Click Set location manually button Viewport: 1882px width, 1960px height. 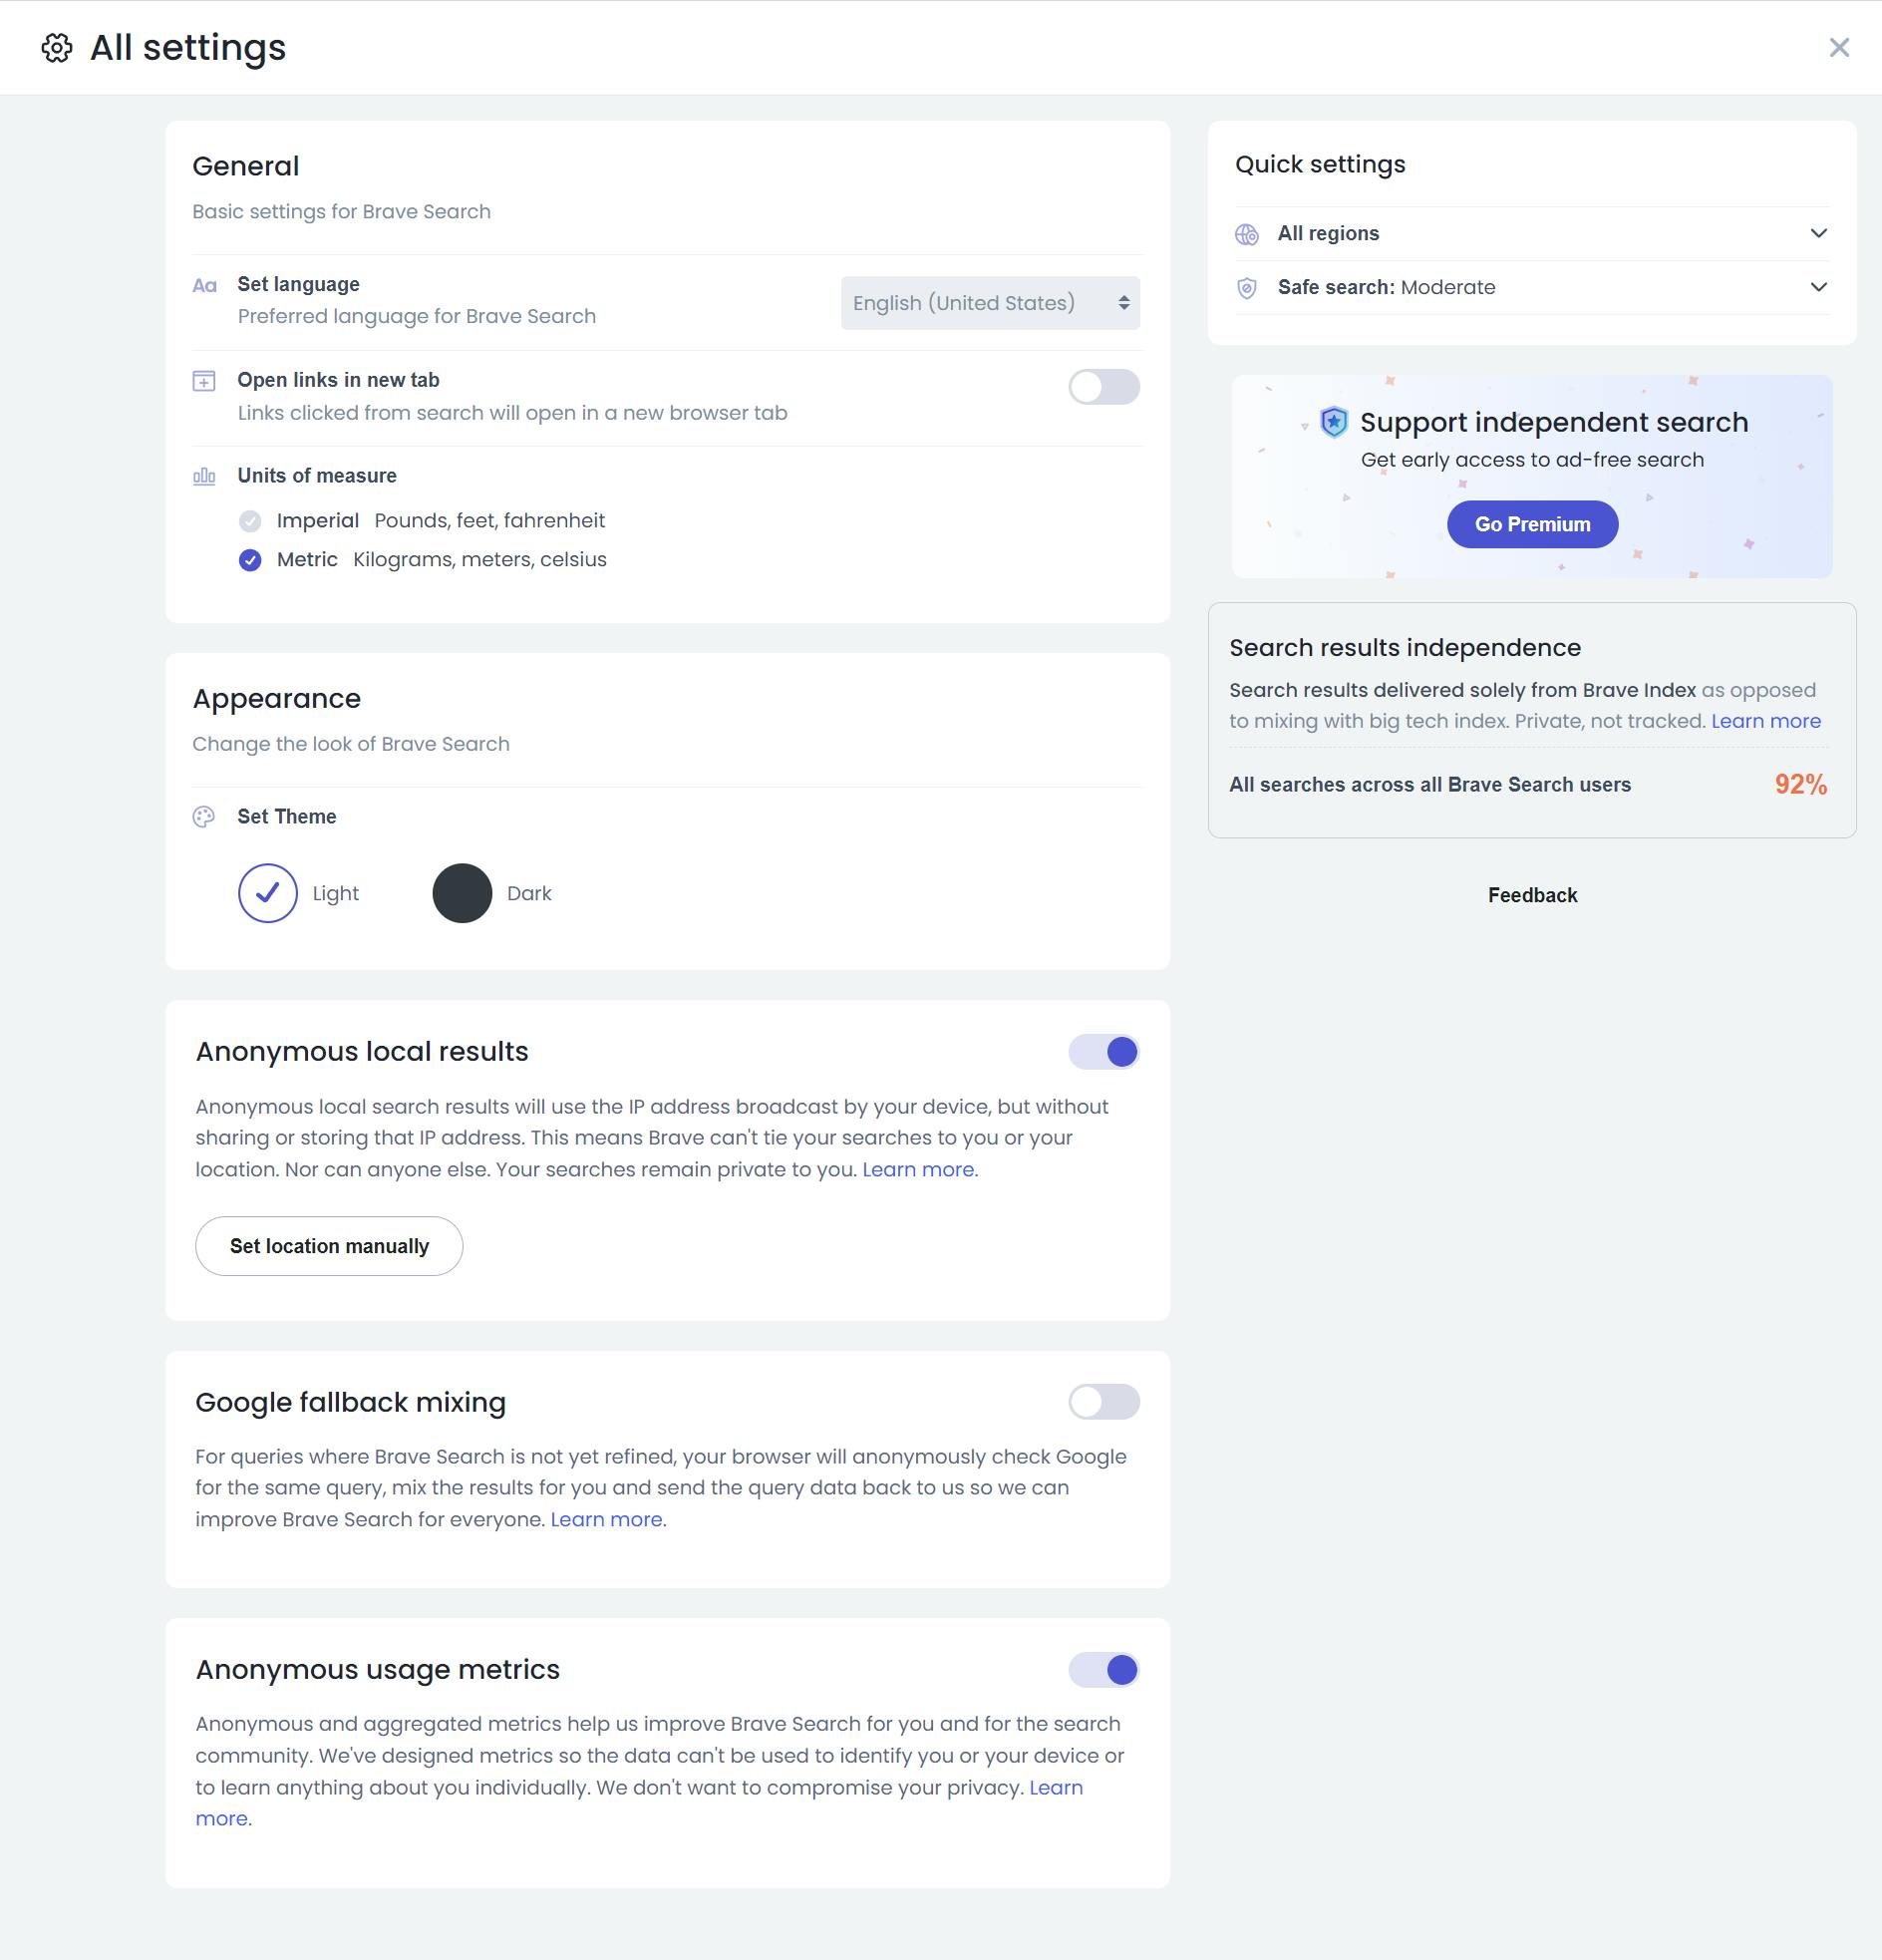pyautogui.click(x=329, y=1246)
